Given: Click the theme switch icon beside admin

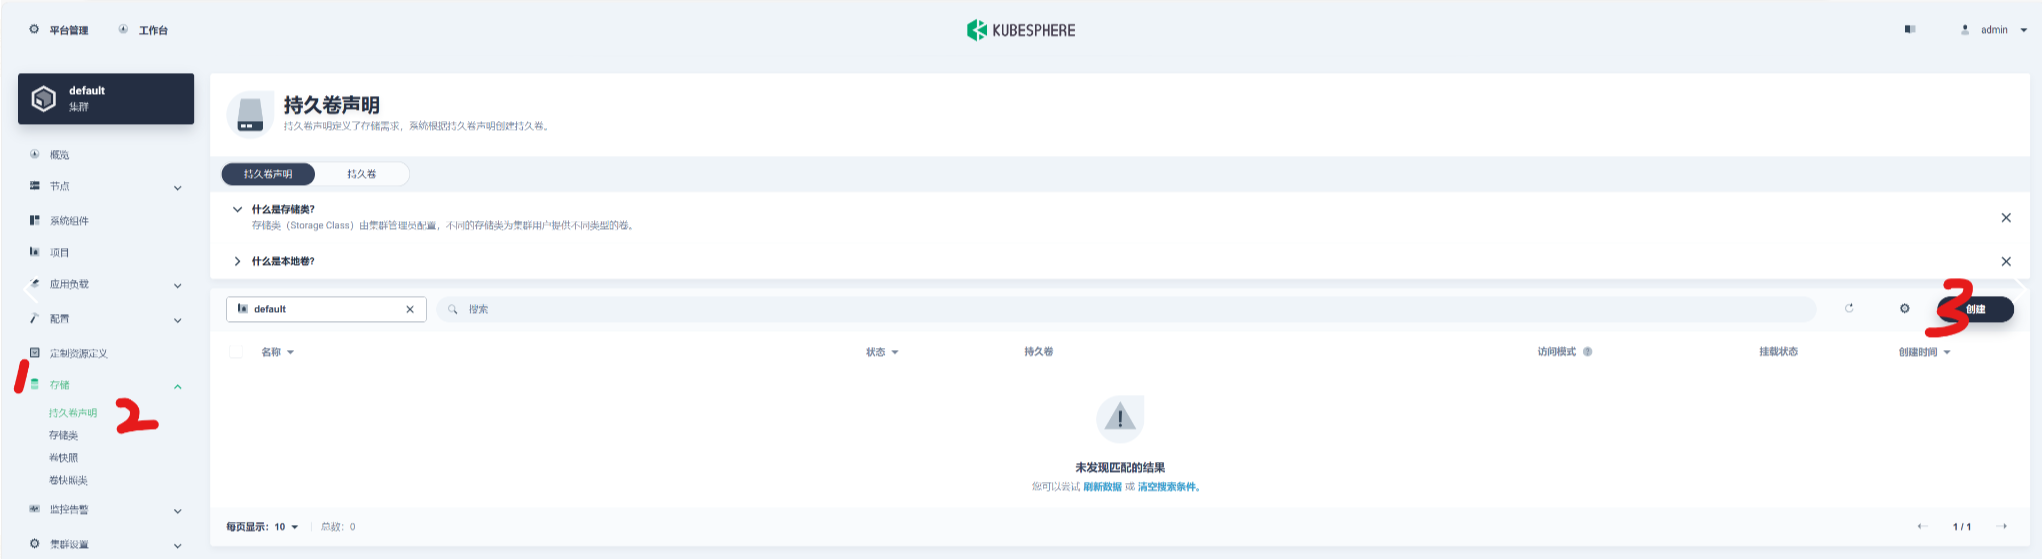Looking at the screenshot, I should point(1910,30).
